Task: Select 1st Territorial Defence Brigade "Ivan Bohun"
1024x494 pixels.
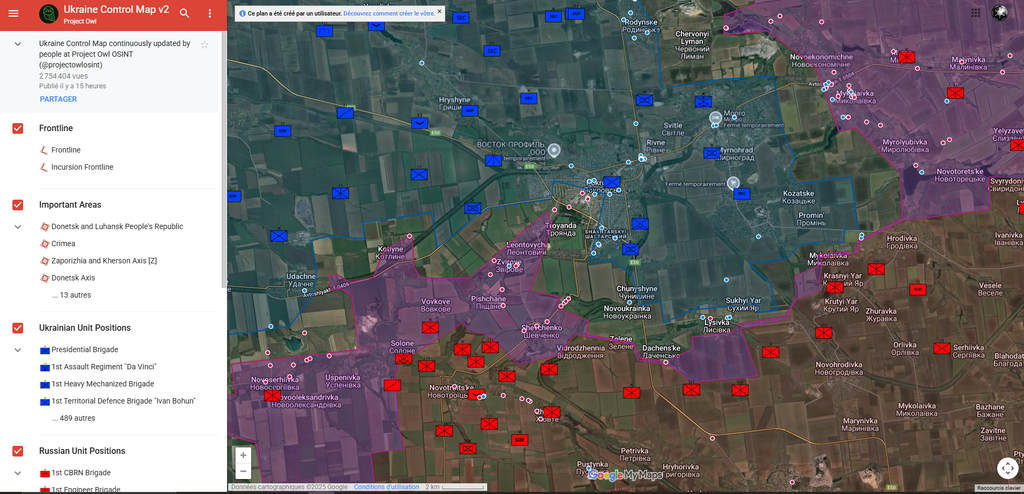Action: tap(123, 401)
